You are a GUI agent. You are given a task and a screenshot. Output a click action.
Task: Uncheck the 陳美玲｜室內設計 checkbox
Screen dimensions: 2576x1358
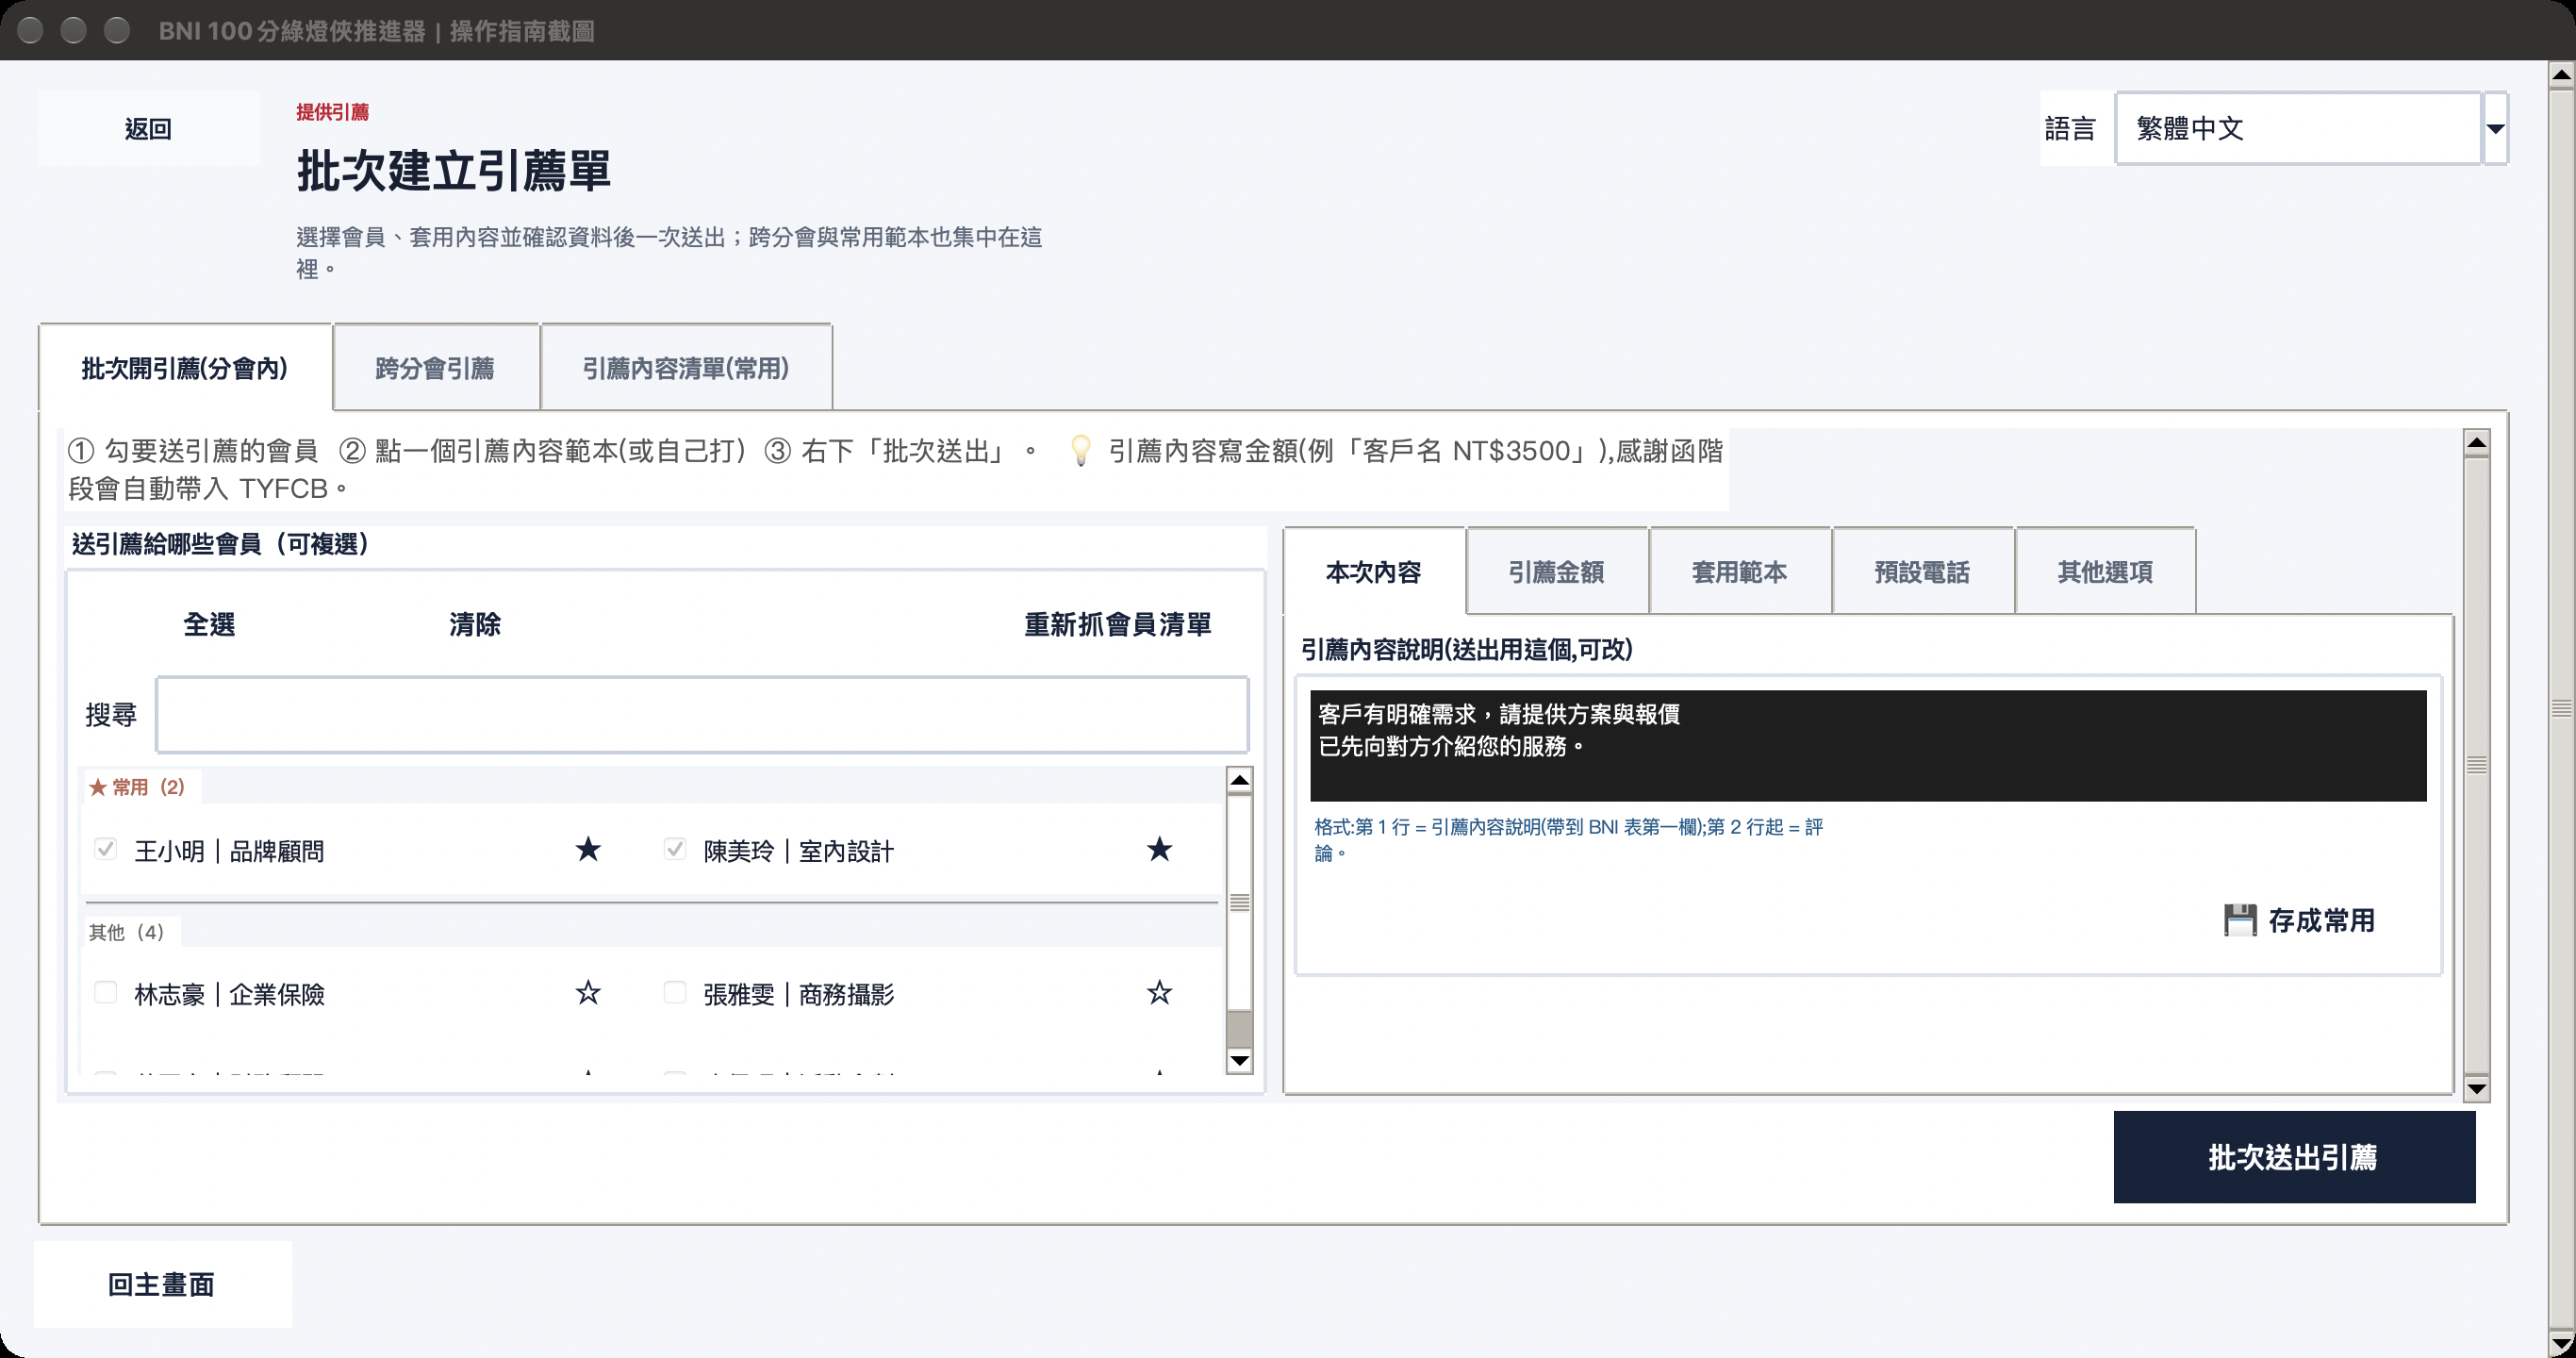pos(675,850)
